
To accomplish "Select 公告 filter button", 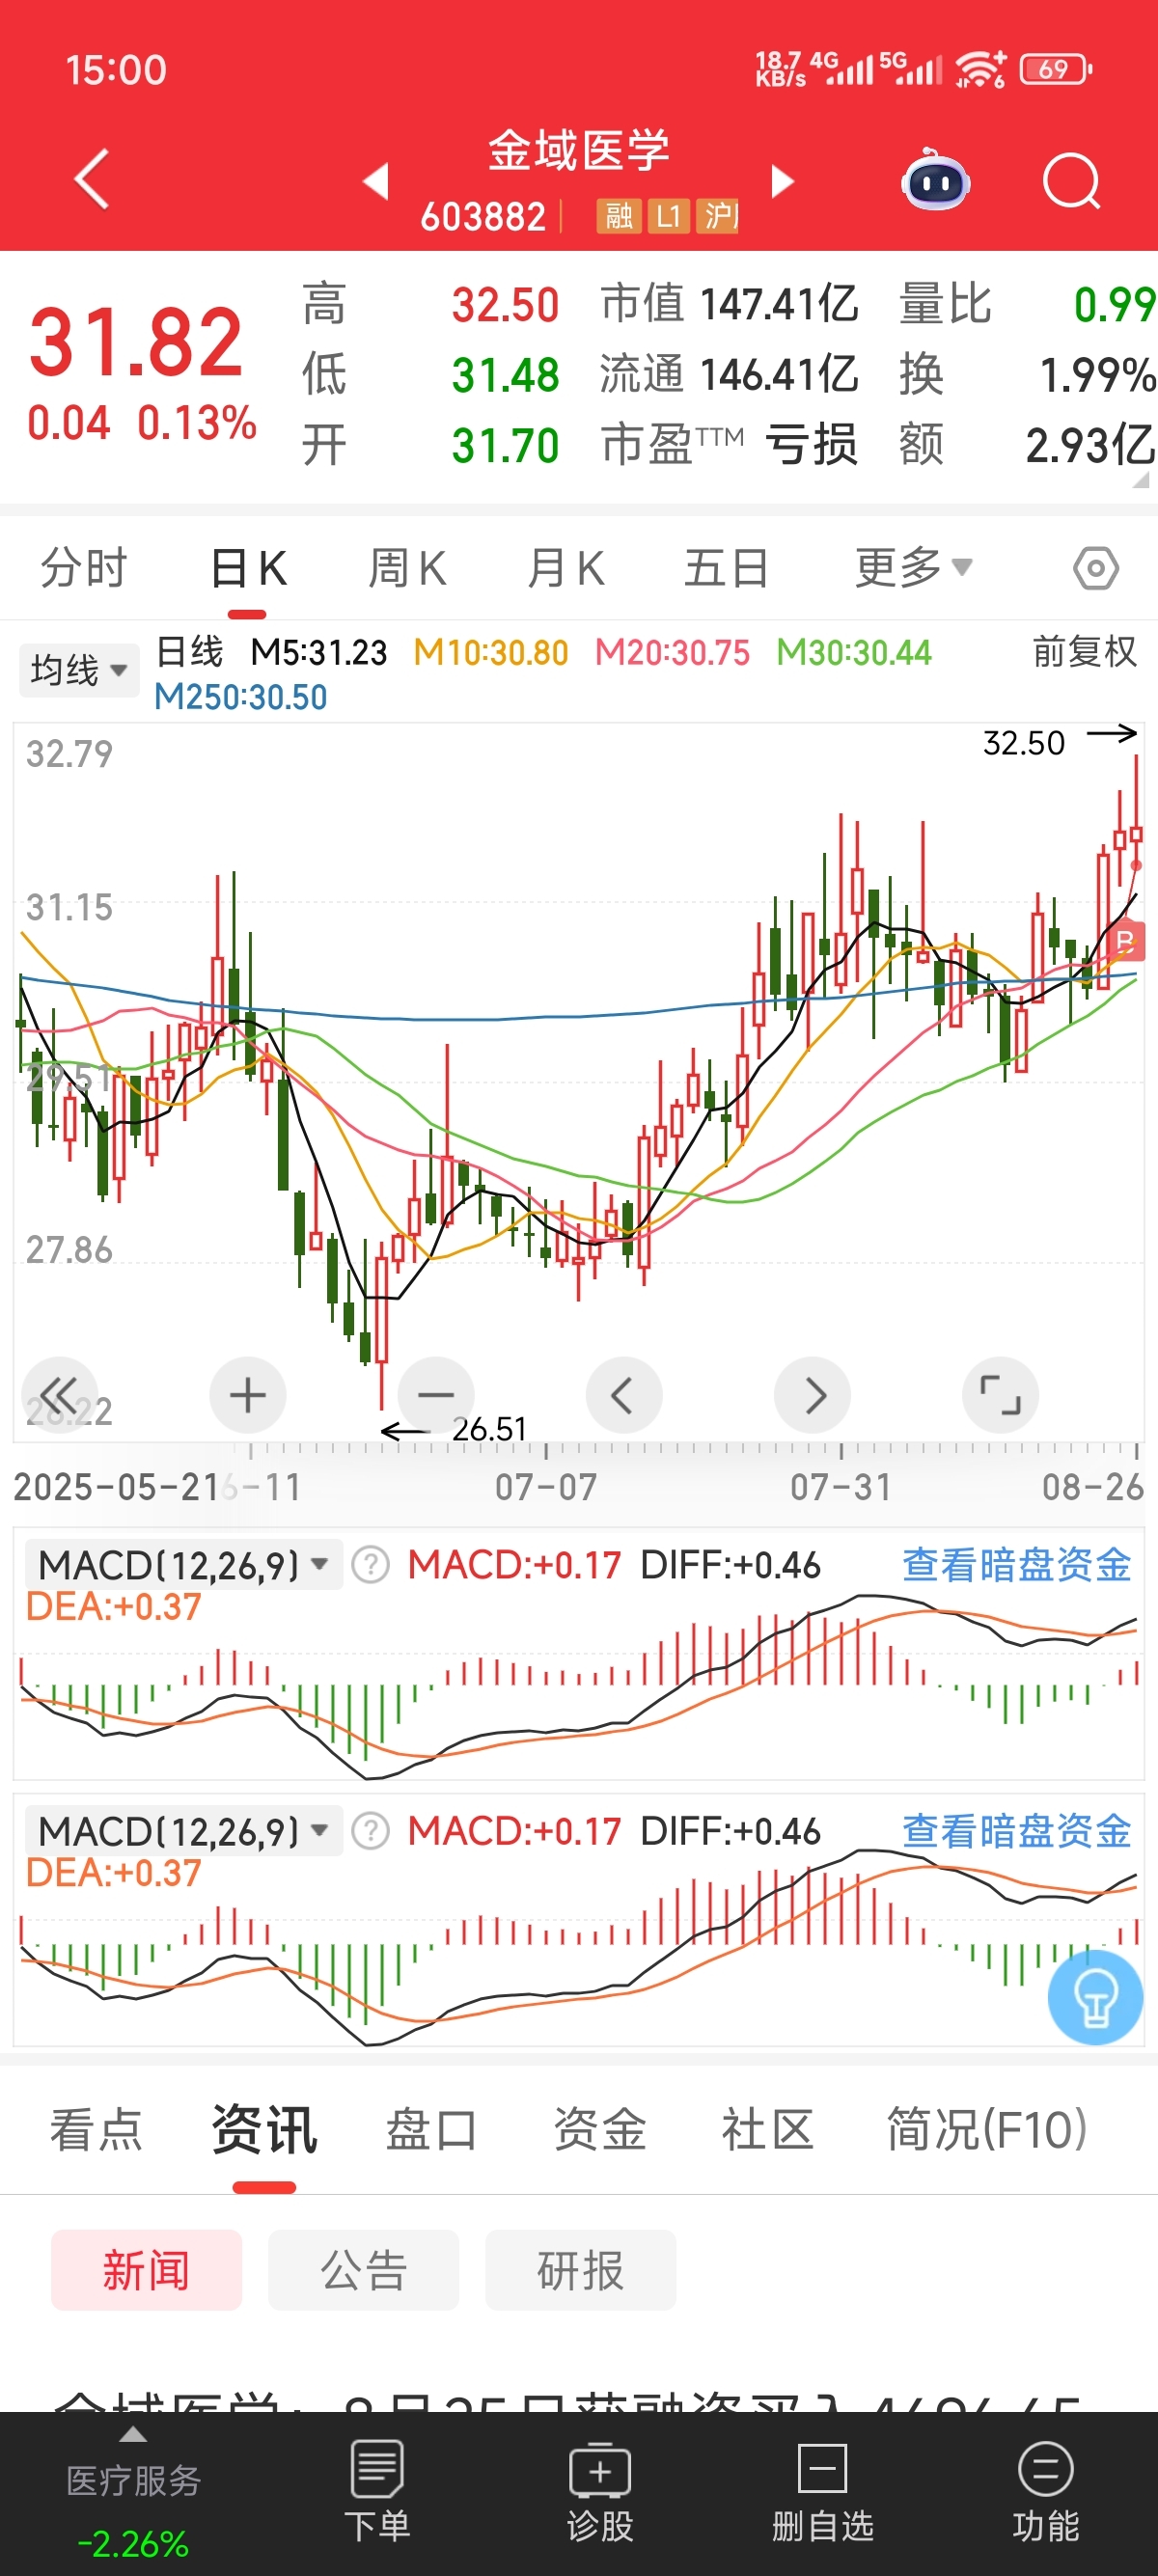I will (363, 2270).
